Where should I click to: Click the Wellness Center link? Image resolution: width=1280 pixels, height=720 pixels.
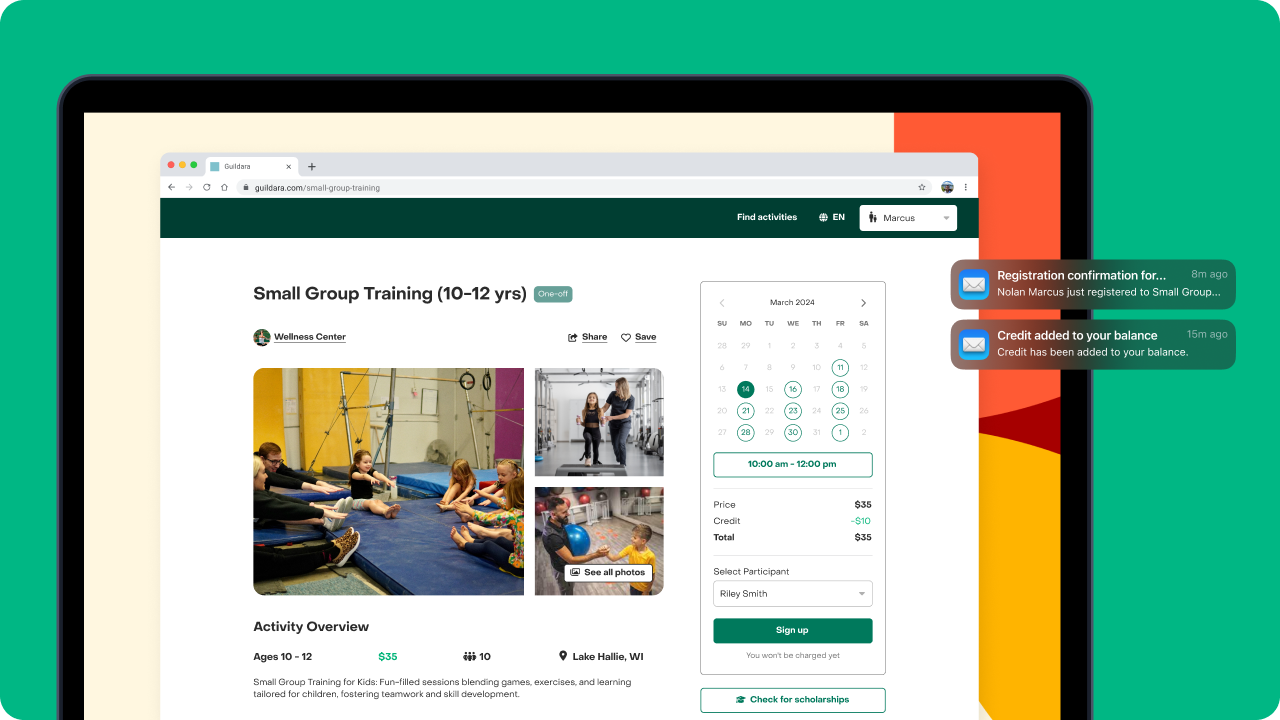tap(310, 337)
